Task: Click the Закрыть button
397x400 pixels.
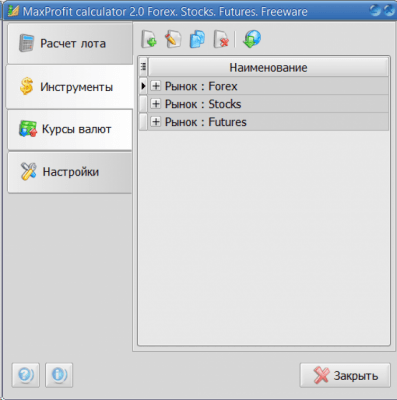Action: [x=345, y=375]
